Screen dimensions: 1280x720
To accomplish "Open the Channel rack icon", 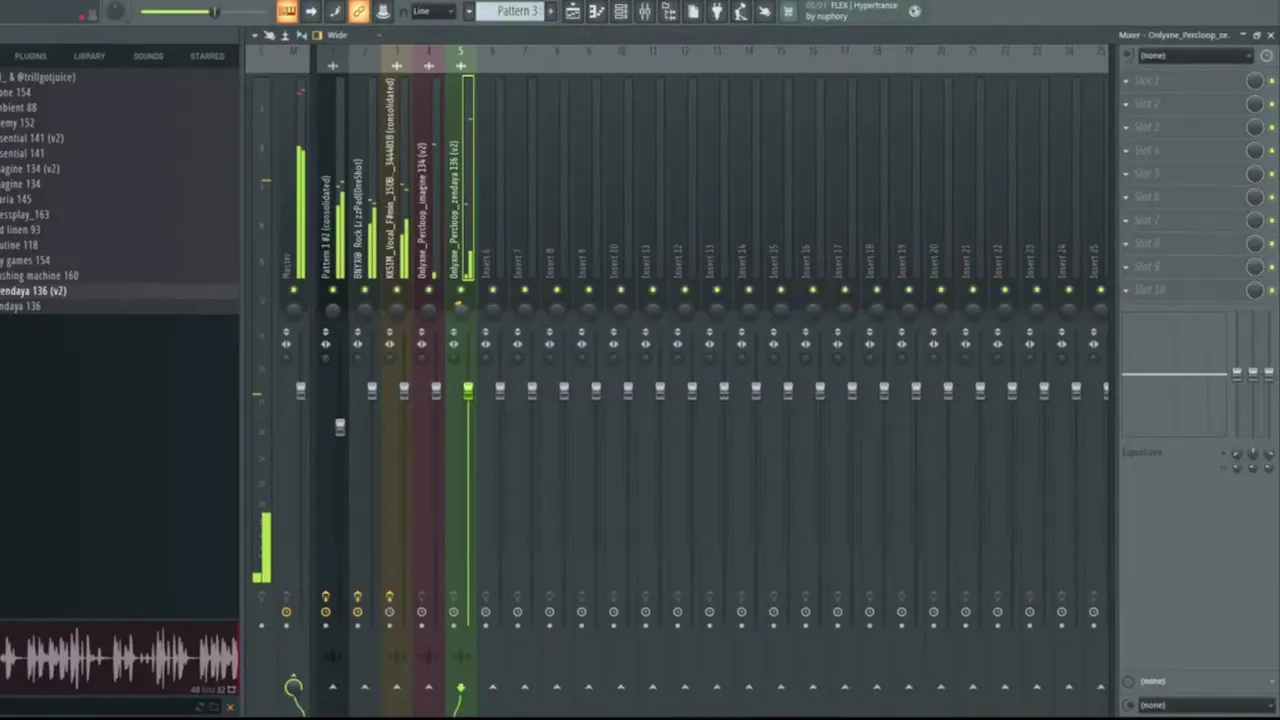I will point(621,11).
